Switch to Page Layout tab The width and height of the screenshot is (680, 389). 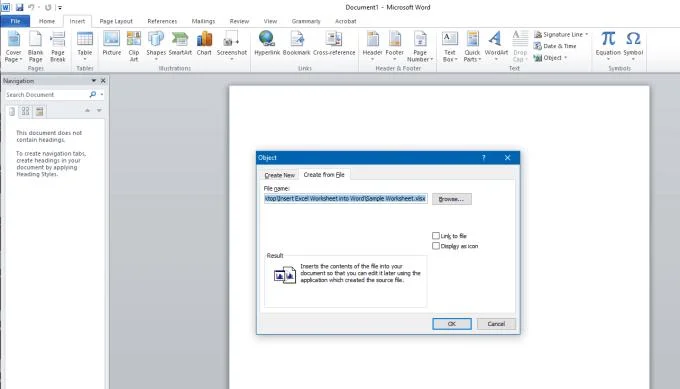pyautogui.click(x=116, y=21)
